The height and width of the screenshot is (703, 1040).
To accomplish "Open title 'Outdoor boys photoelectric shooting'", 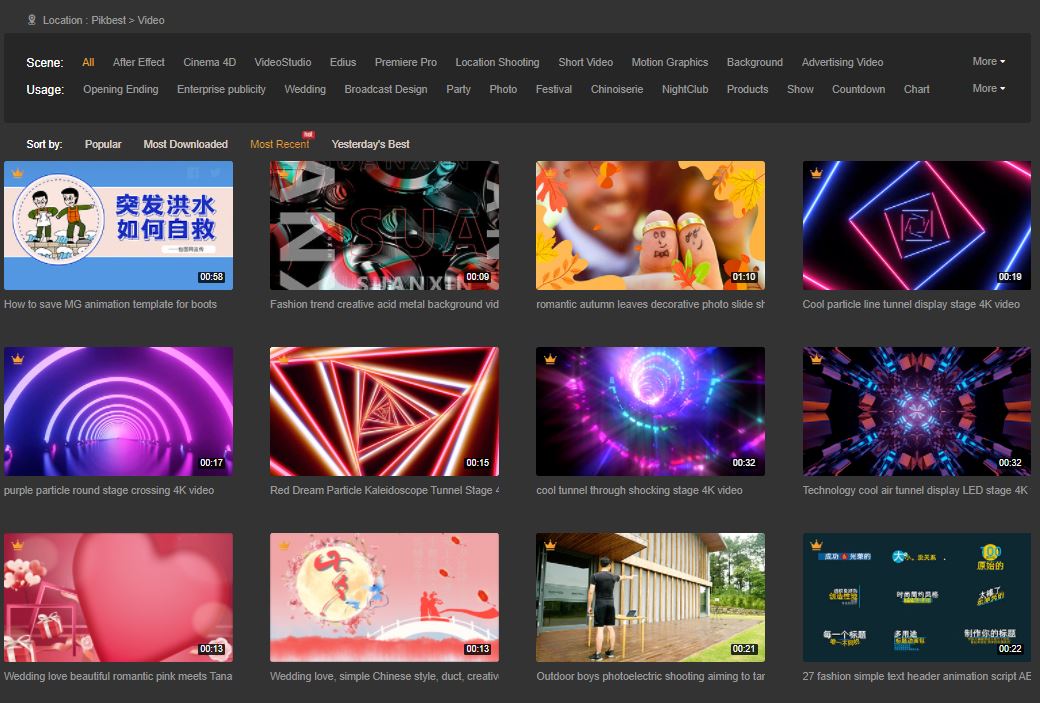I will click(650, 676).
